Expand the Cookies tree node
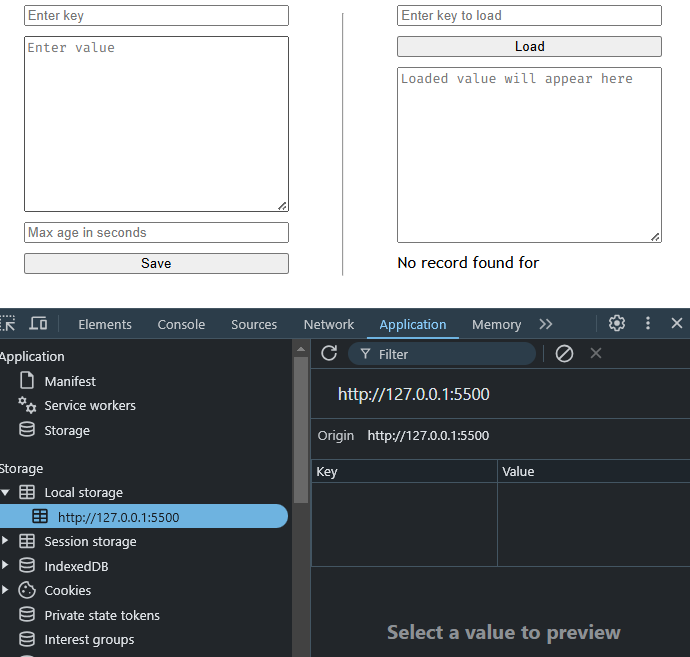Image resolution: width=690 pixels, height=657 pixels. [5, 590]
